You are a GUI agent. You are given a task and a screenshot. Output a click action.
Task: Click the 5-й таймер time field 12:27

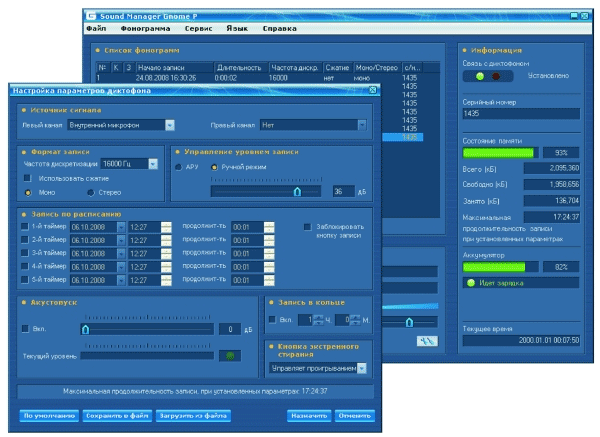145,280
